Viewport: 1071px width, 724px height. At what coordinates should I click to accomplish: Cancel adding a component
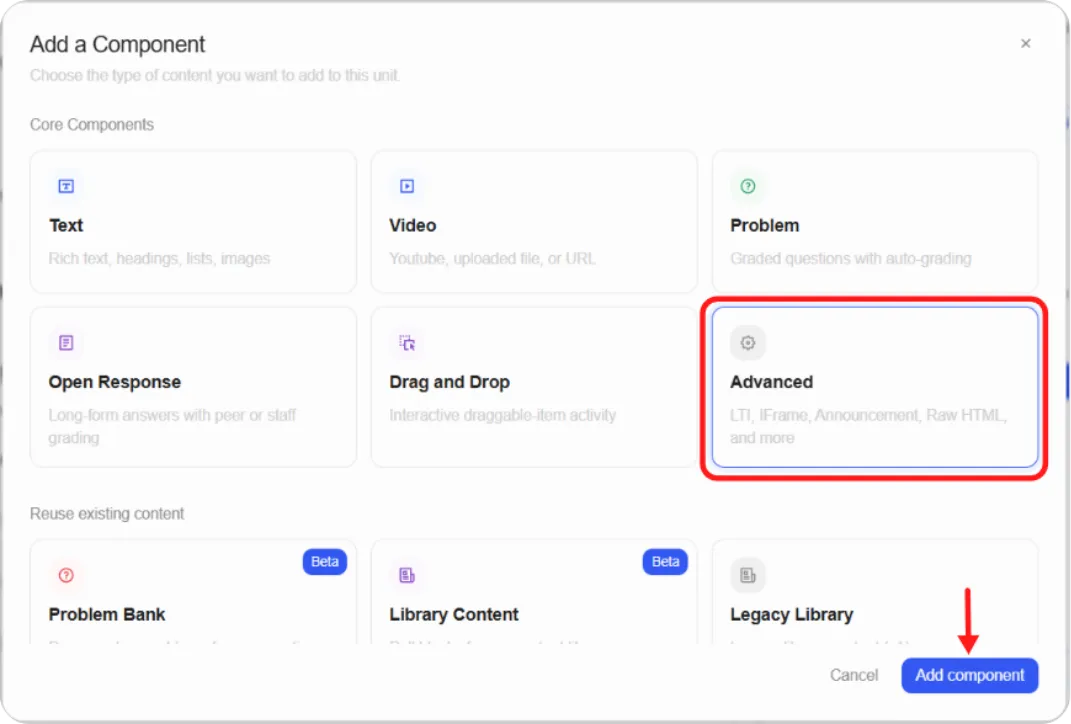pos(854,675)
